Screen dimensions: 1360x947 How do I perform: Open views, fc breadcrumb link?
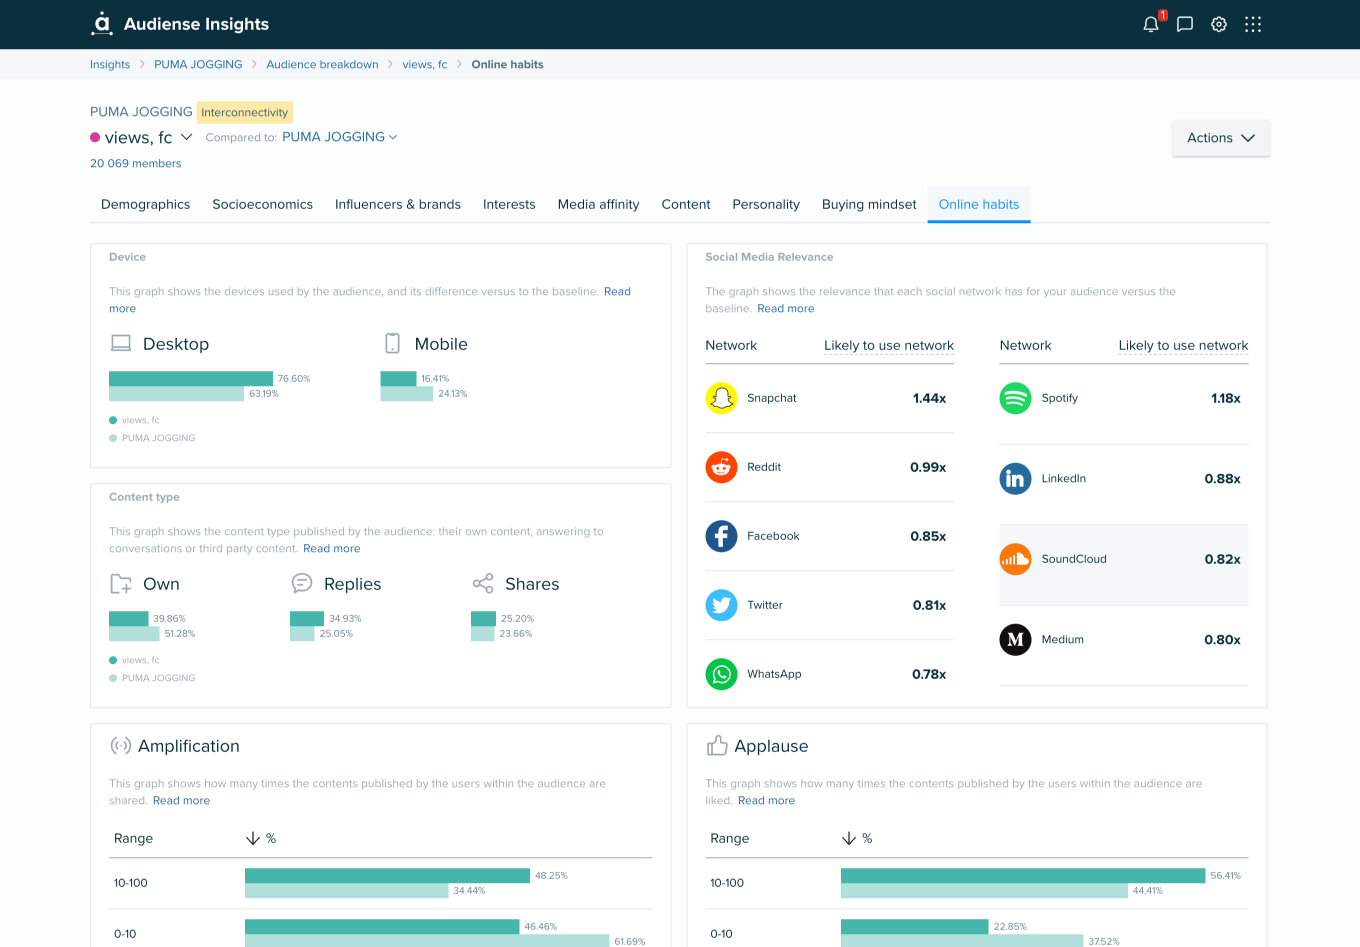pos(425,64)
